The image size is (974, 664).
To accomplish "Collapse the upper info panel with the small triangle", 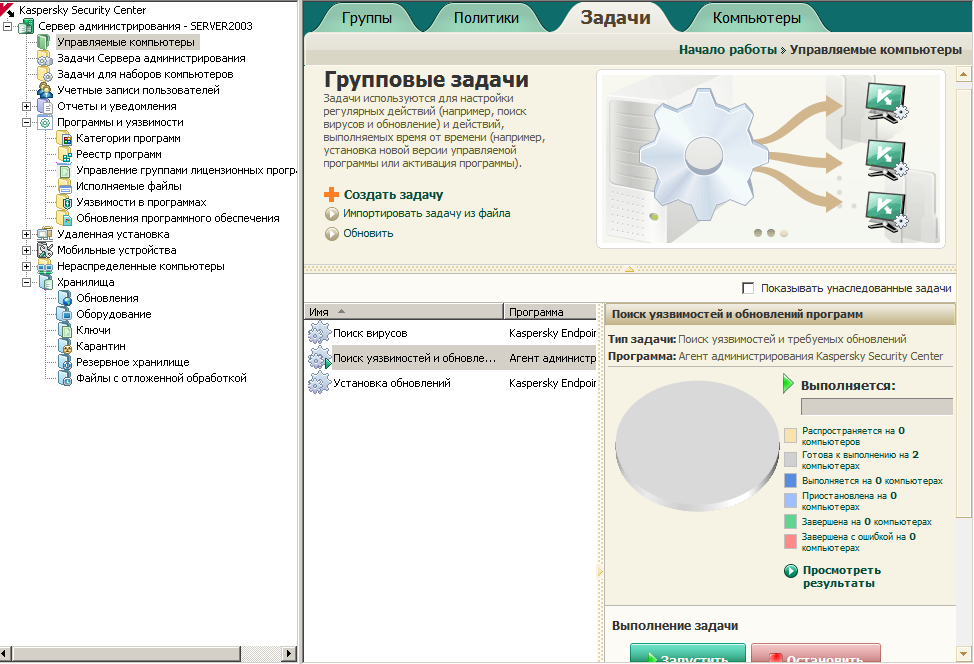I will pyautogui.click(x=629, y=269).
